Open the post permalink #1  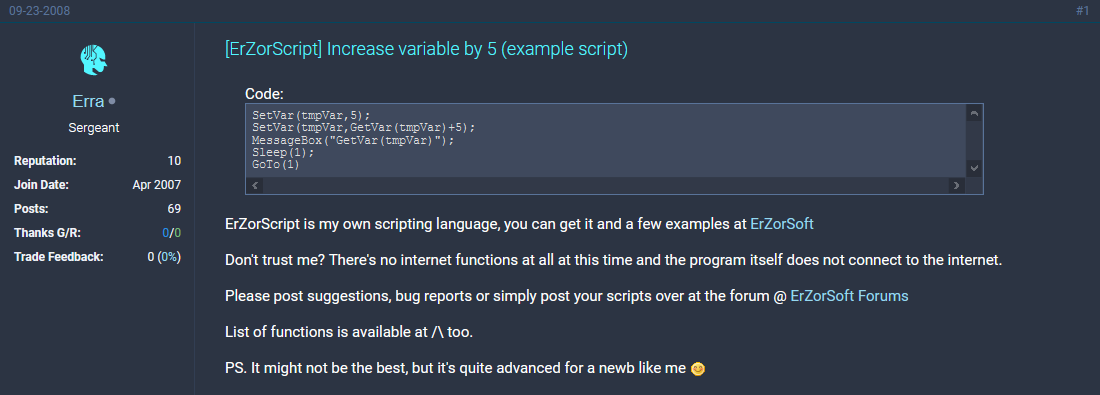point(1082,11)
